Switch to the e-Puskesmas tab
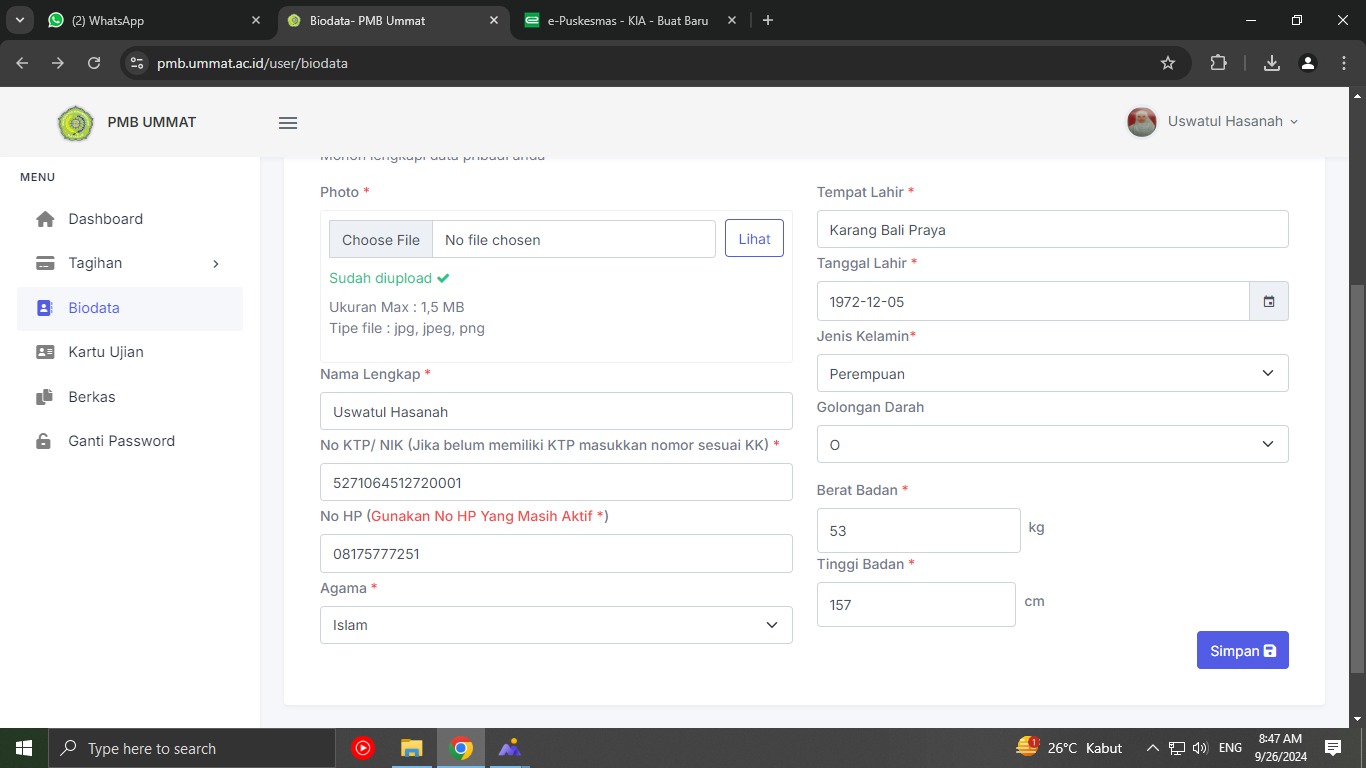Viewport: 1366px width, 768px height. click(x=627, y=20)
